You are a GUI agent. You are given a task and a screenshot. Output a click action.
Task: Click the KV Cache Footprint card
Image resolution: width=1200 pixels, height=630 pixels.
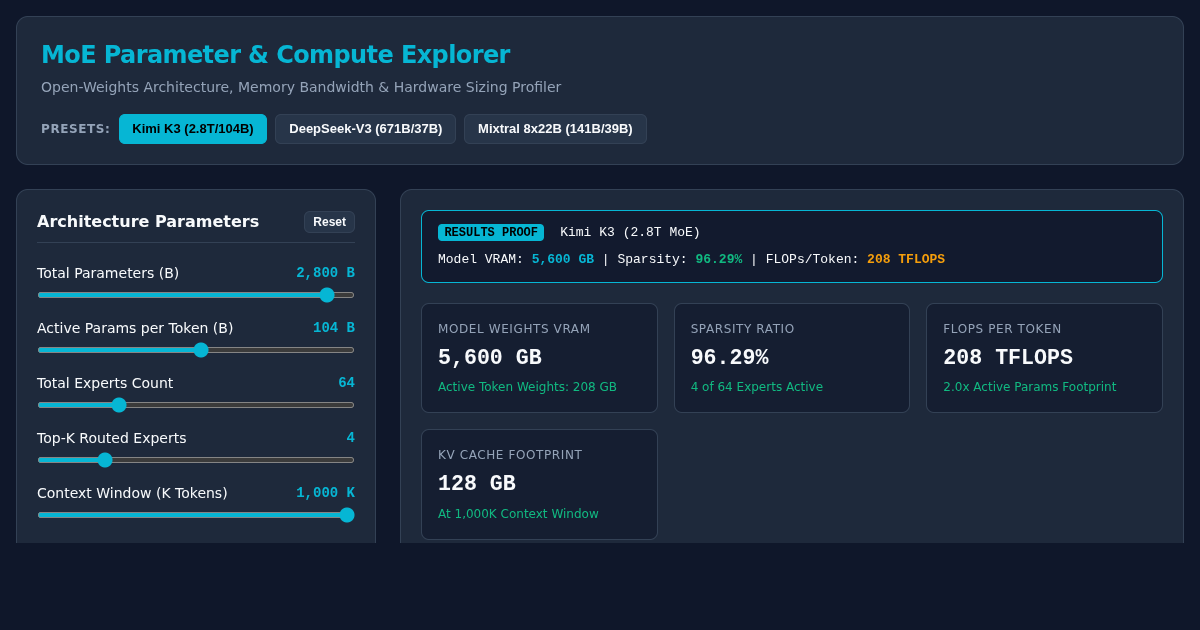[539, 485]
